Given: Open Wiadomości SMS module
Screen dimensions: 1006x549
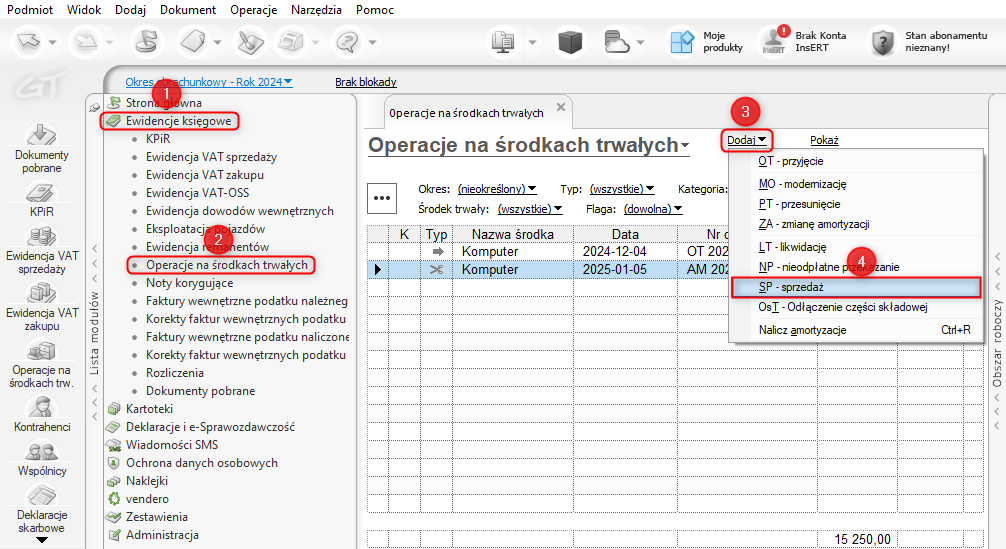Looking at the screenshot, I should pyautogui.click(x=172, y=444).
